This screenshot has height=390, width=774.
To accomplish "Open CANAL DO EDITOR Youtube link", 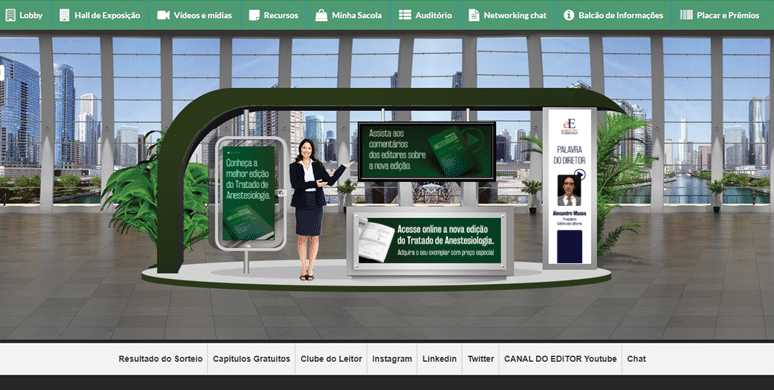I will tap(560, 359).
